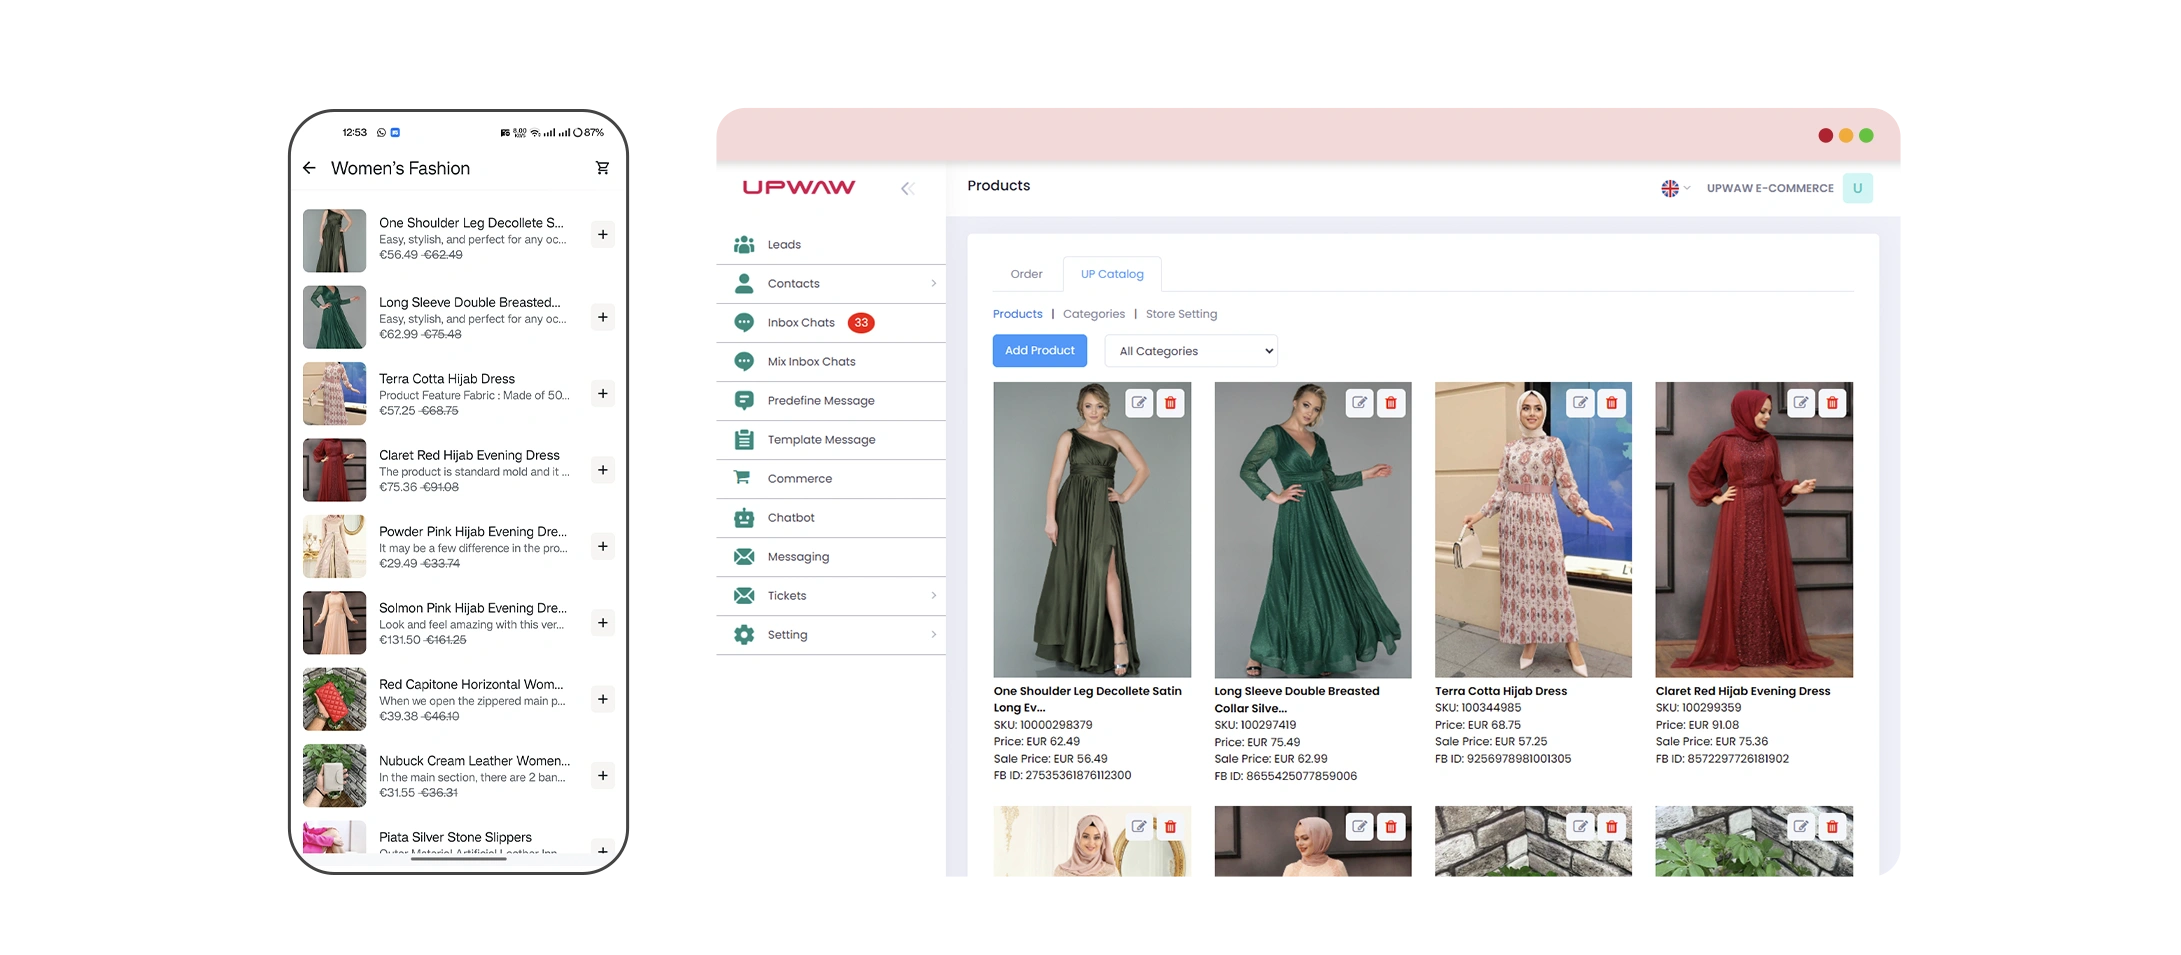Edit the Terra Cotta Hijab Dress product
Image resolution: width=2181 pixels, height=955 pixels.
[1580, 402]
